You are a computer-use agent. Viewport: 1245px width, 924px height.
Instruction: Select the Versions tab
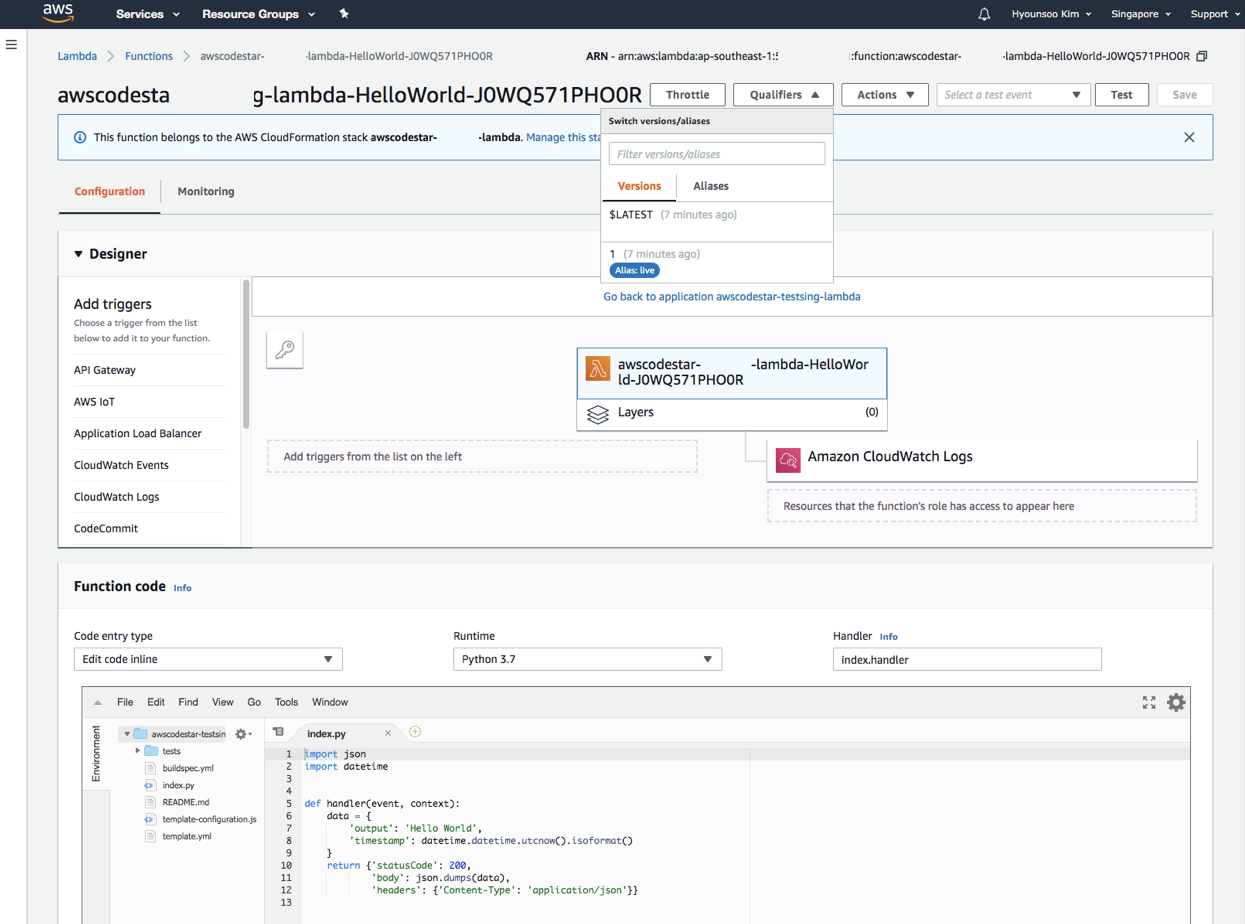pos(639,186)
